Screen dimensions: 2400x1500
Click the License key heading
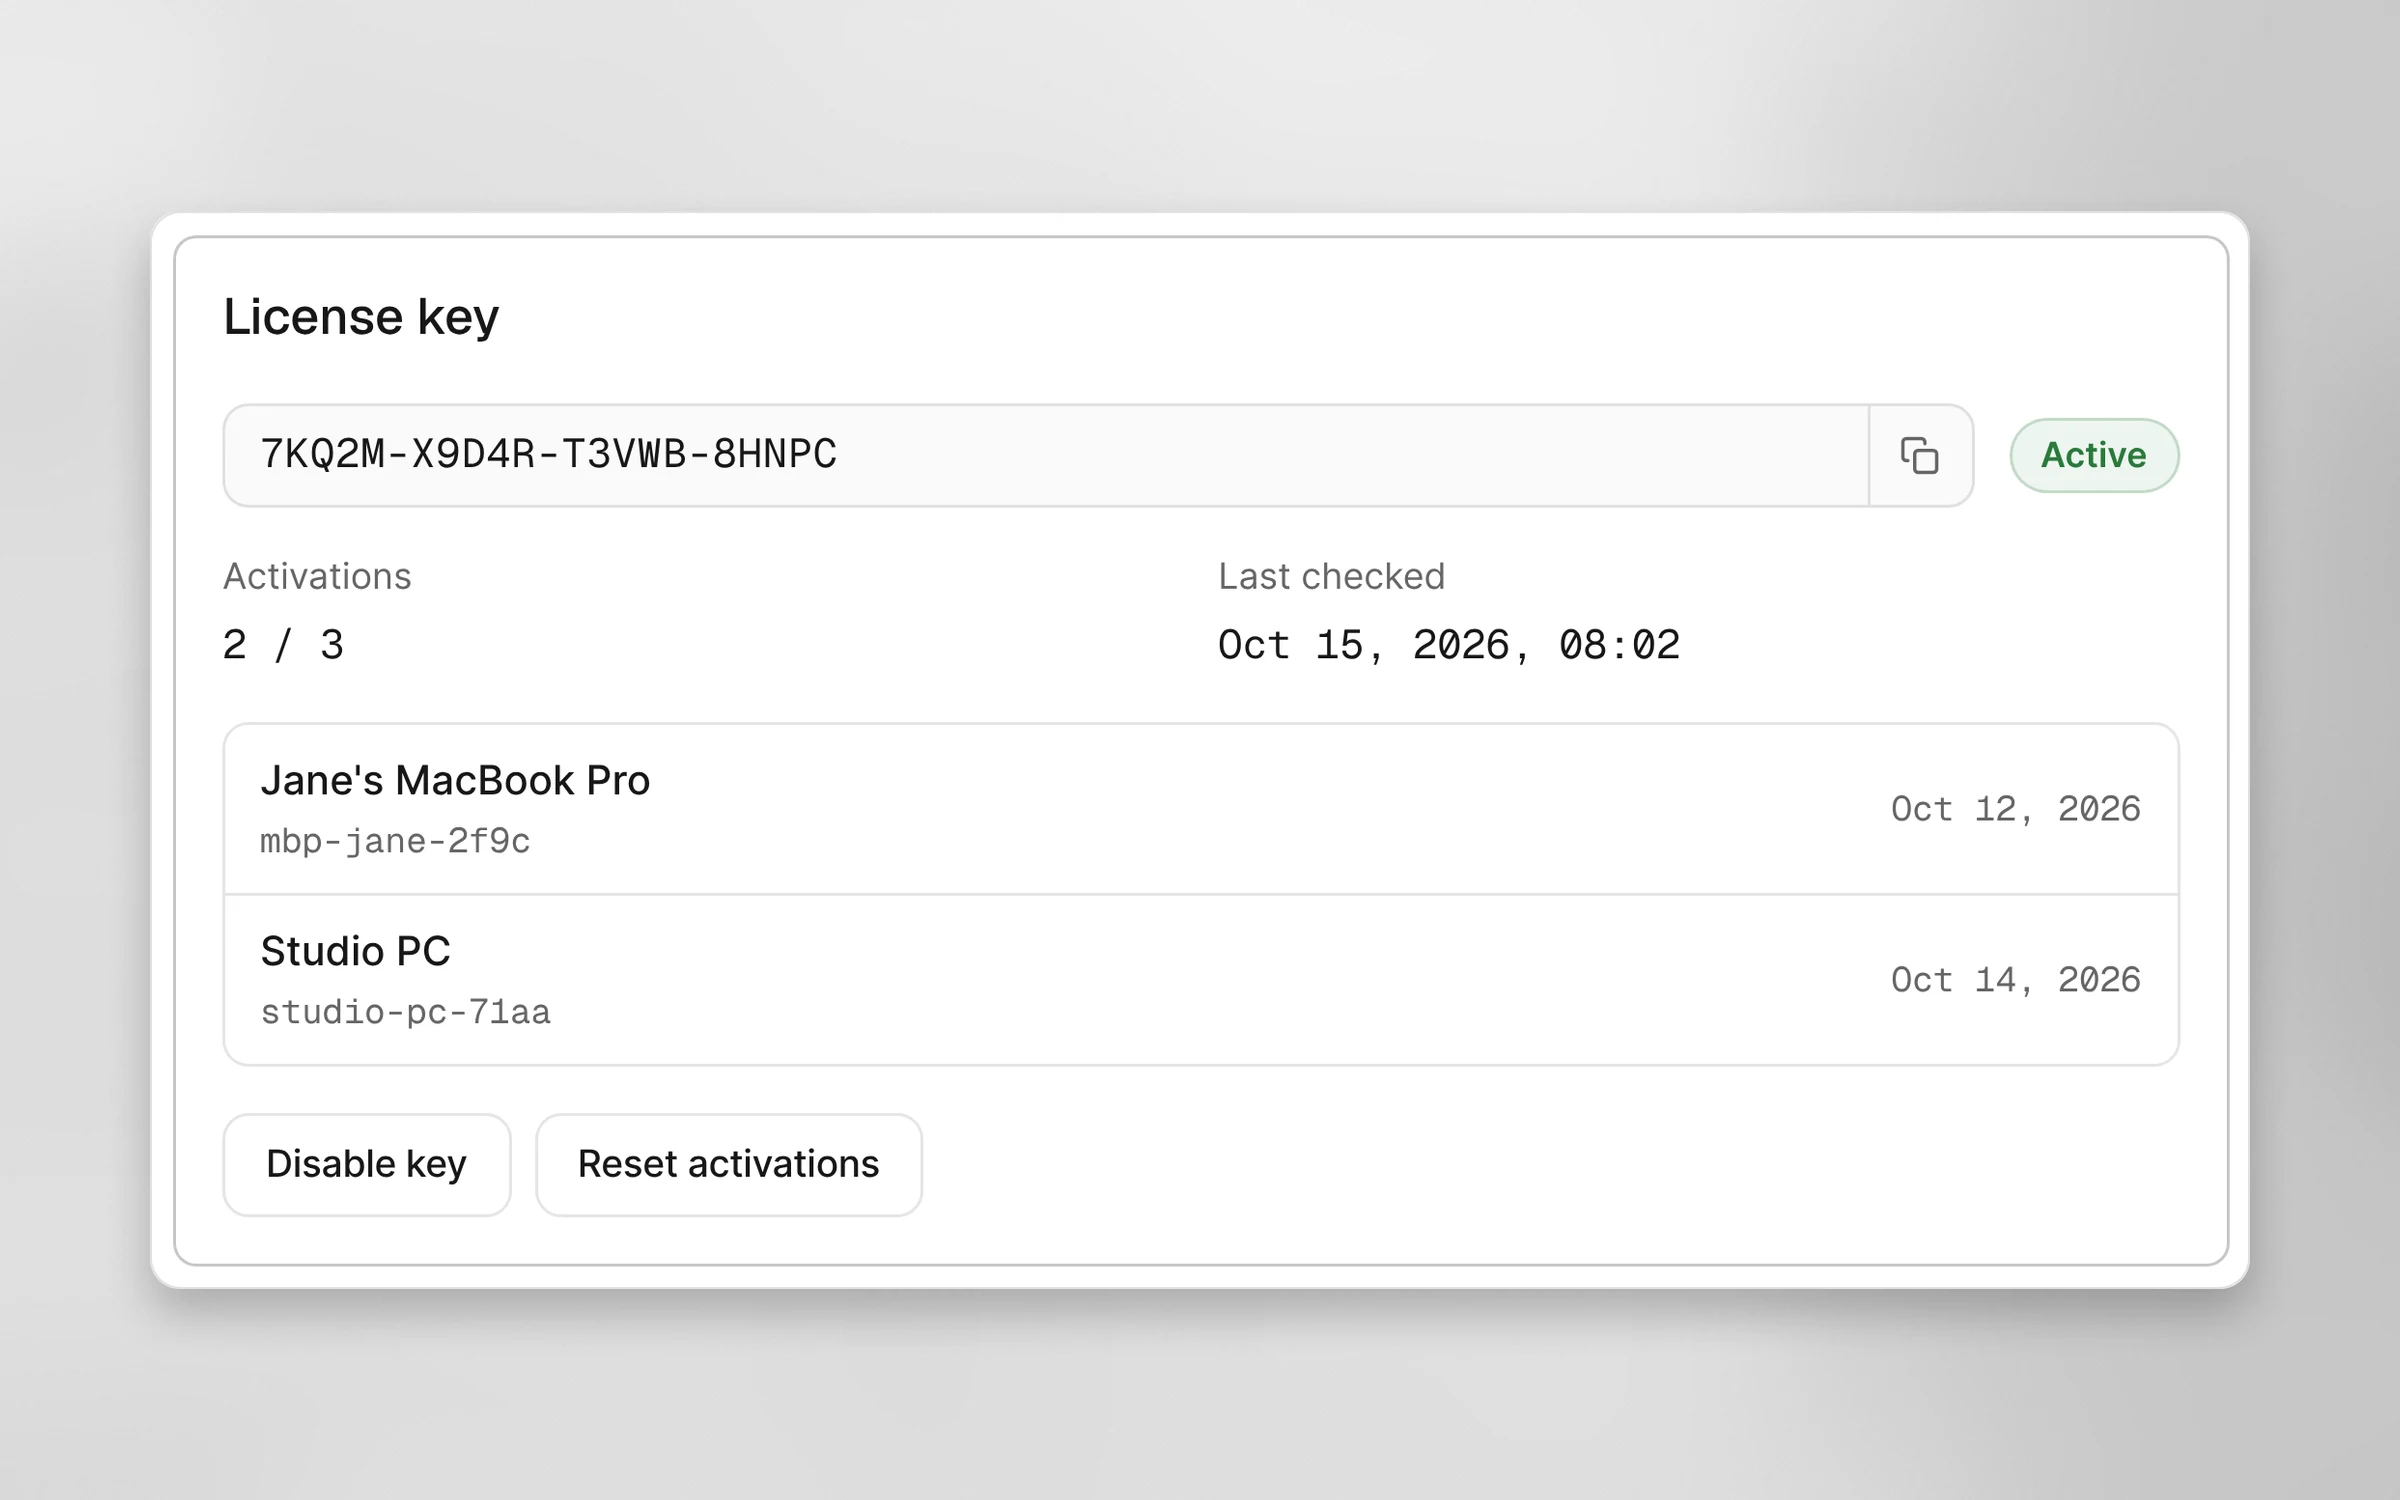[360, 317]
